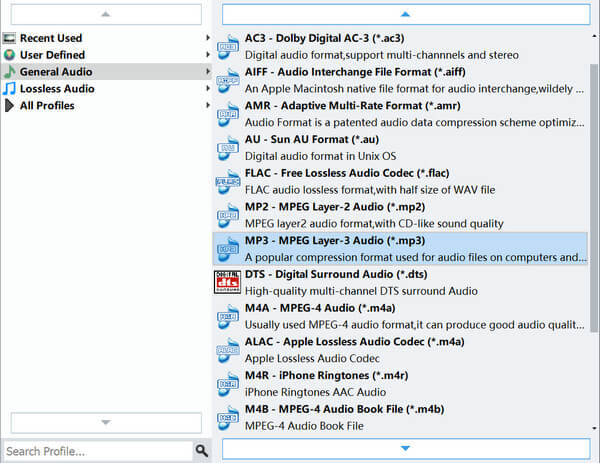Choose M4B - MPEG-4 Audio Book File (*.m4b)
The width and height of the screenshot is (600, 463).
click(x=400, y=417)
